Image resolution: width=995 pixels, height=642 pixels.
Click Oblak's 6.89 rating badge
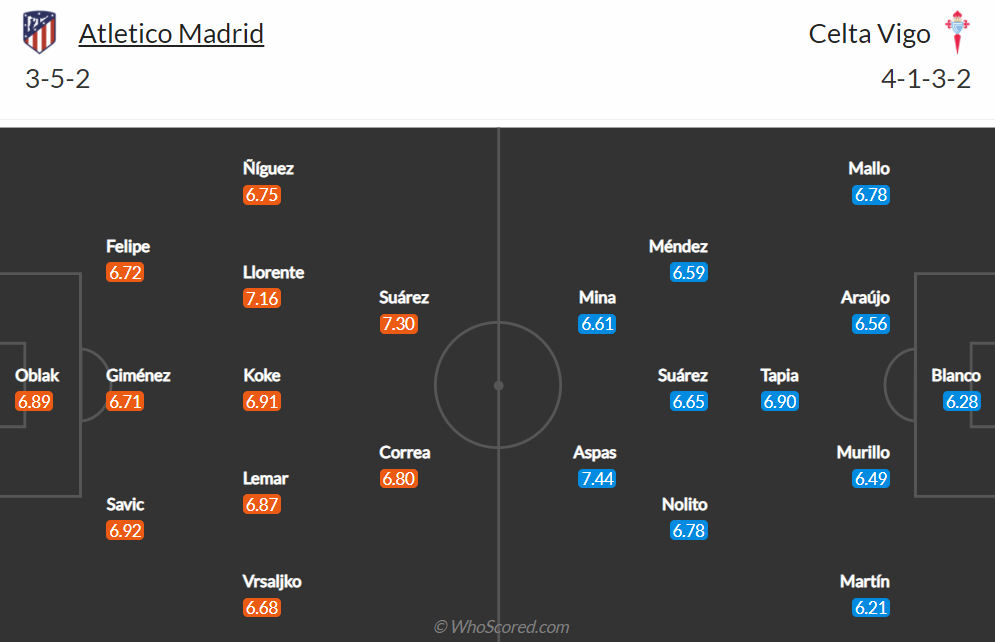tap(34, 401)
